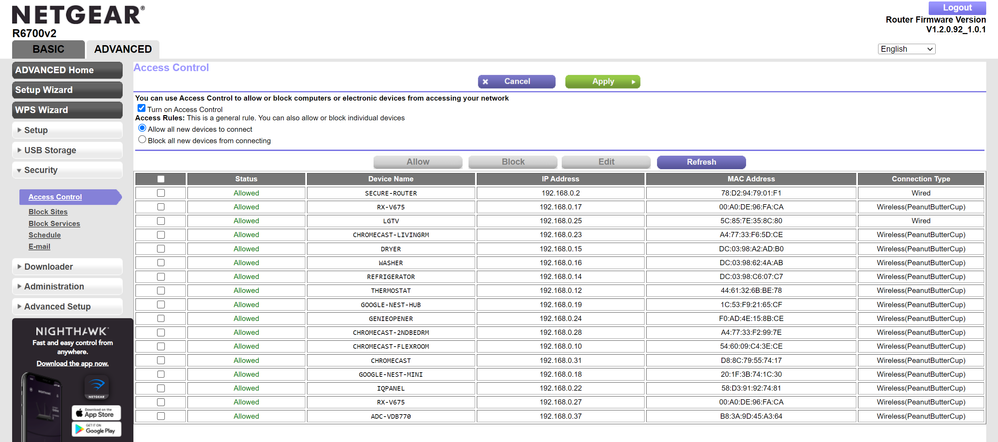Toggle the Turn on Access Control checkbox
The height and width of the screenshot is (442, 998).
(141, 109)
